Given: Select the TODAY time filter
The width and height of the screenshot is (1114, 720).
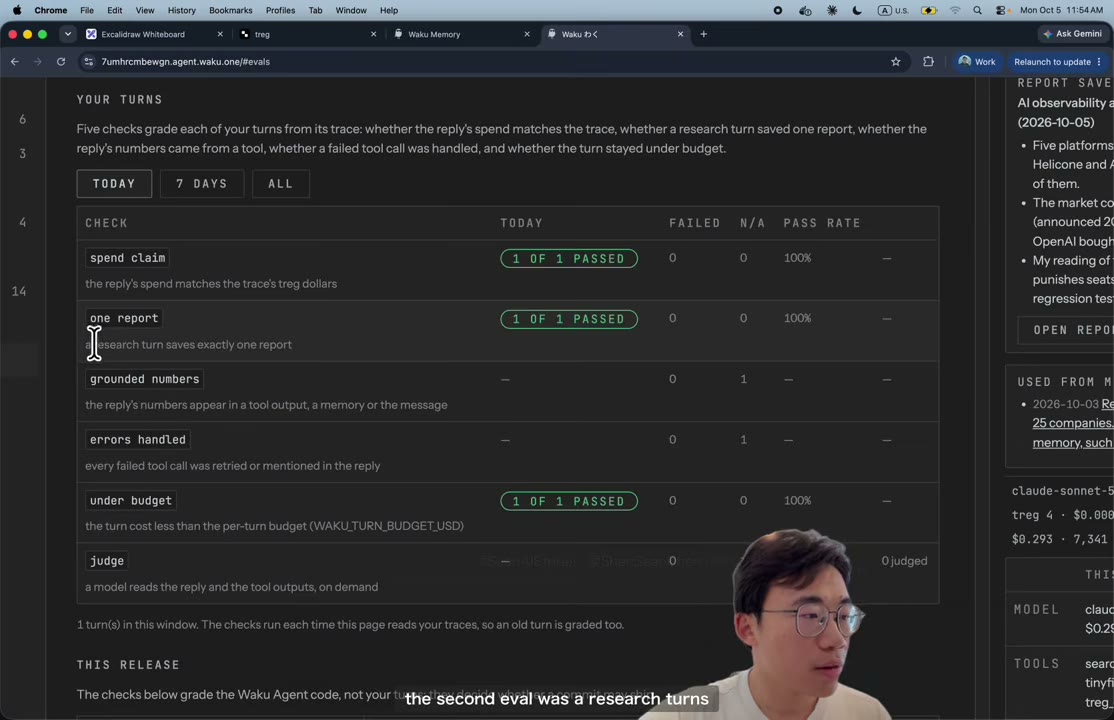Looking at the screenshot, I should (x=114, y=183).
